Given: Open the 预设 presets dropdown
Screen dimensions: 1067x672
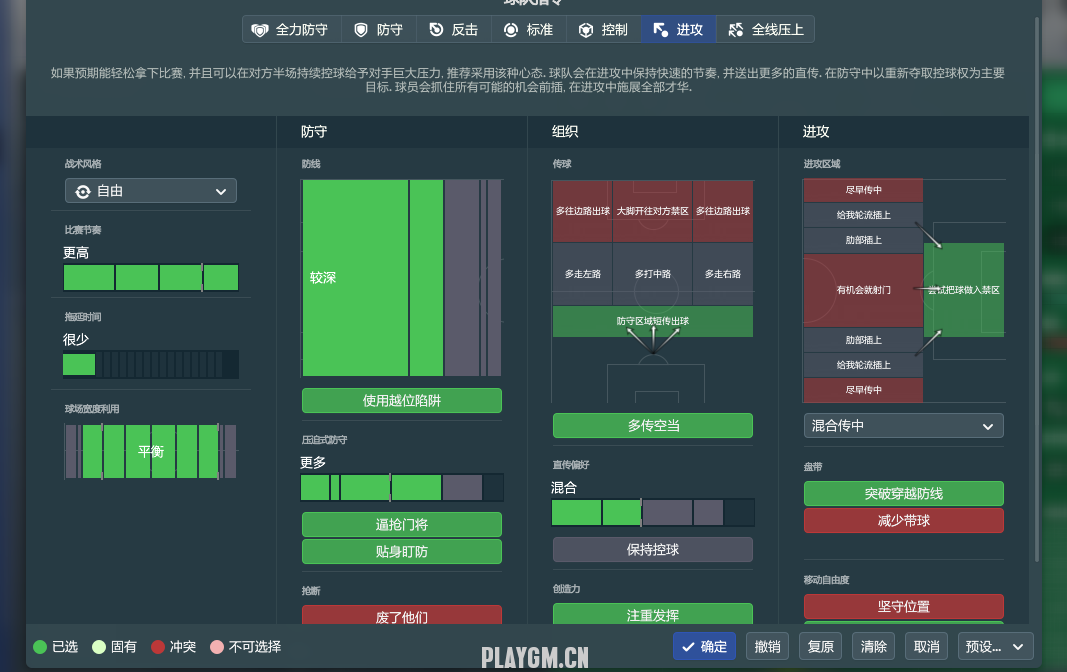Looking at the screenshot, I should 994,647.
